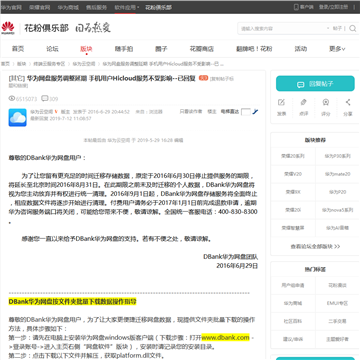360x360 pixels.
Task: Expand the 更多 navigation dropdown
Action: click(x=337, y=49)
